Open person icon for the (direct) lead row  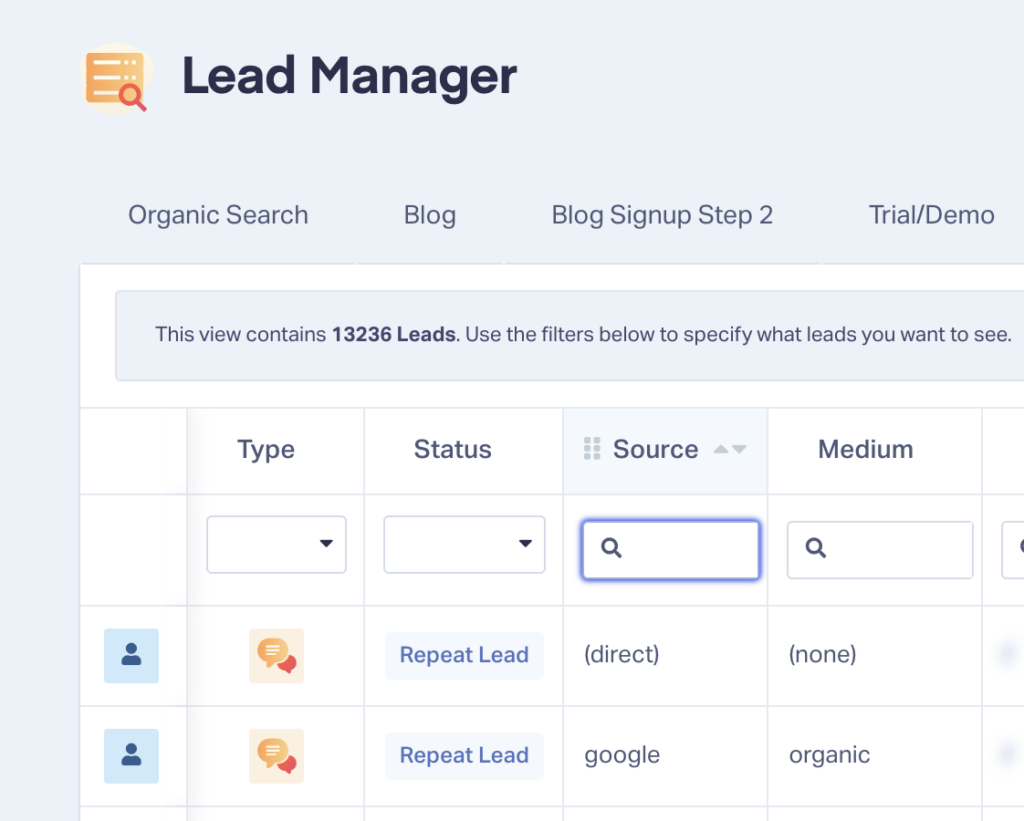[x=131, y=655]
